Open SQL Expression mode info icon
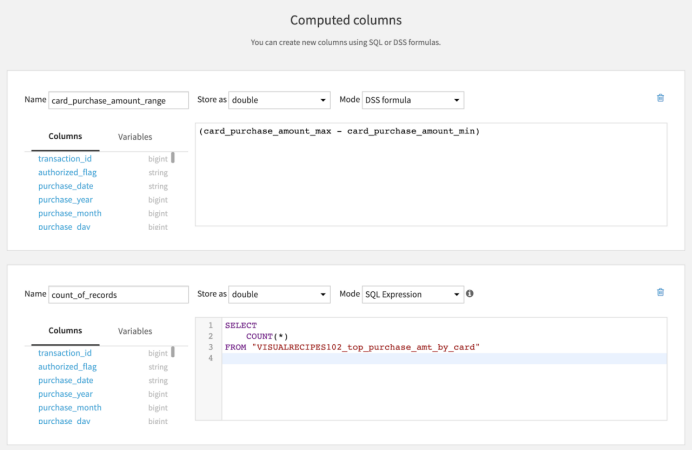This screenshot has height=450, width=692. 470,293
